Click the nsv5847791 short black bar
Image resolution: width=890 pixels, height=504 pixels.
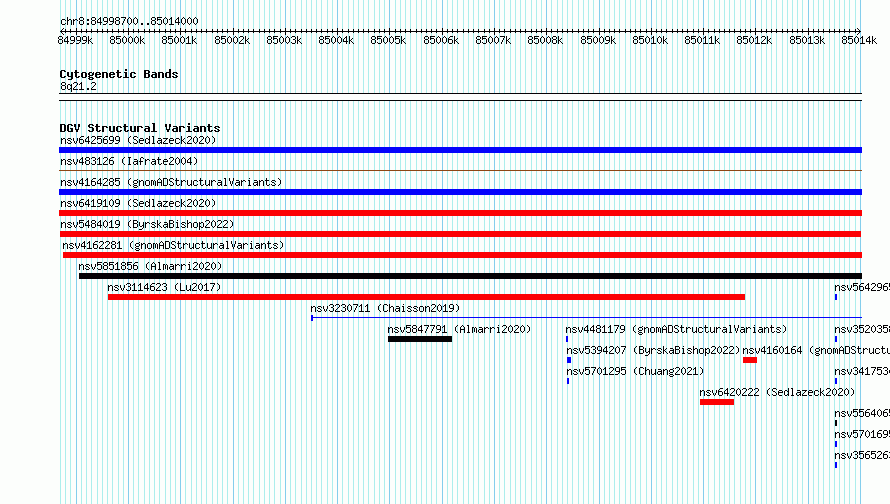pyautogui.click(x=420, y=339)
